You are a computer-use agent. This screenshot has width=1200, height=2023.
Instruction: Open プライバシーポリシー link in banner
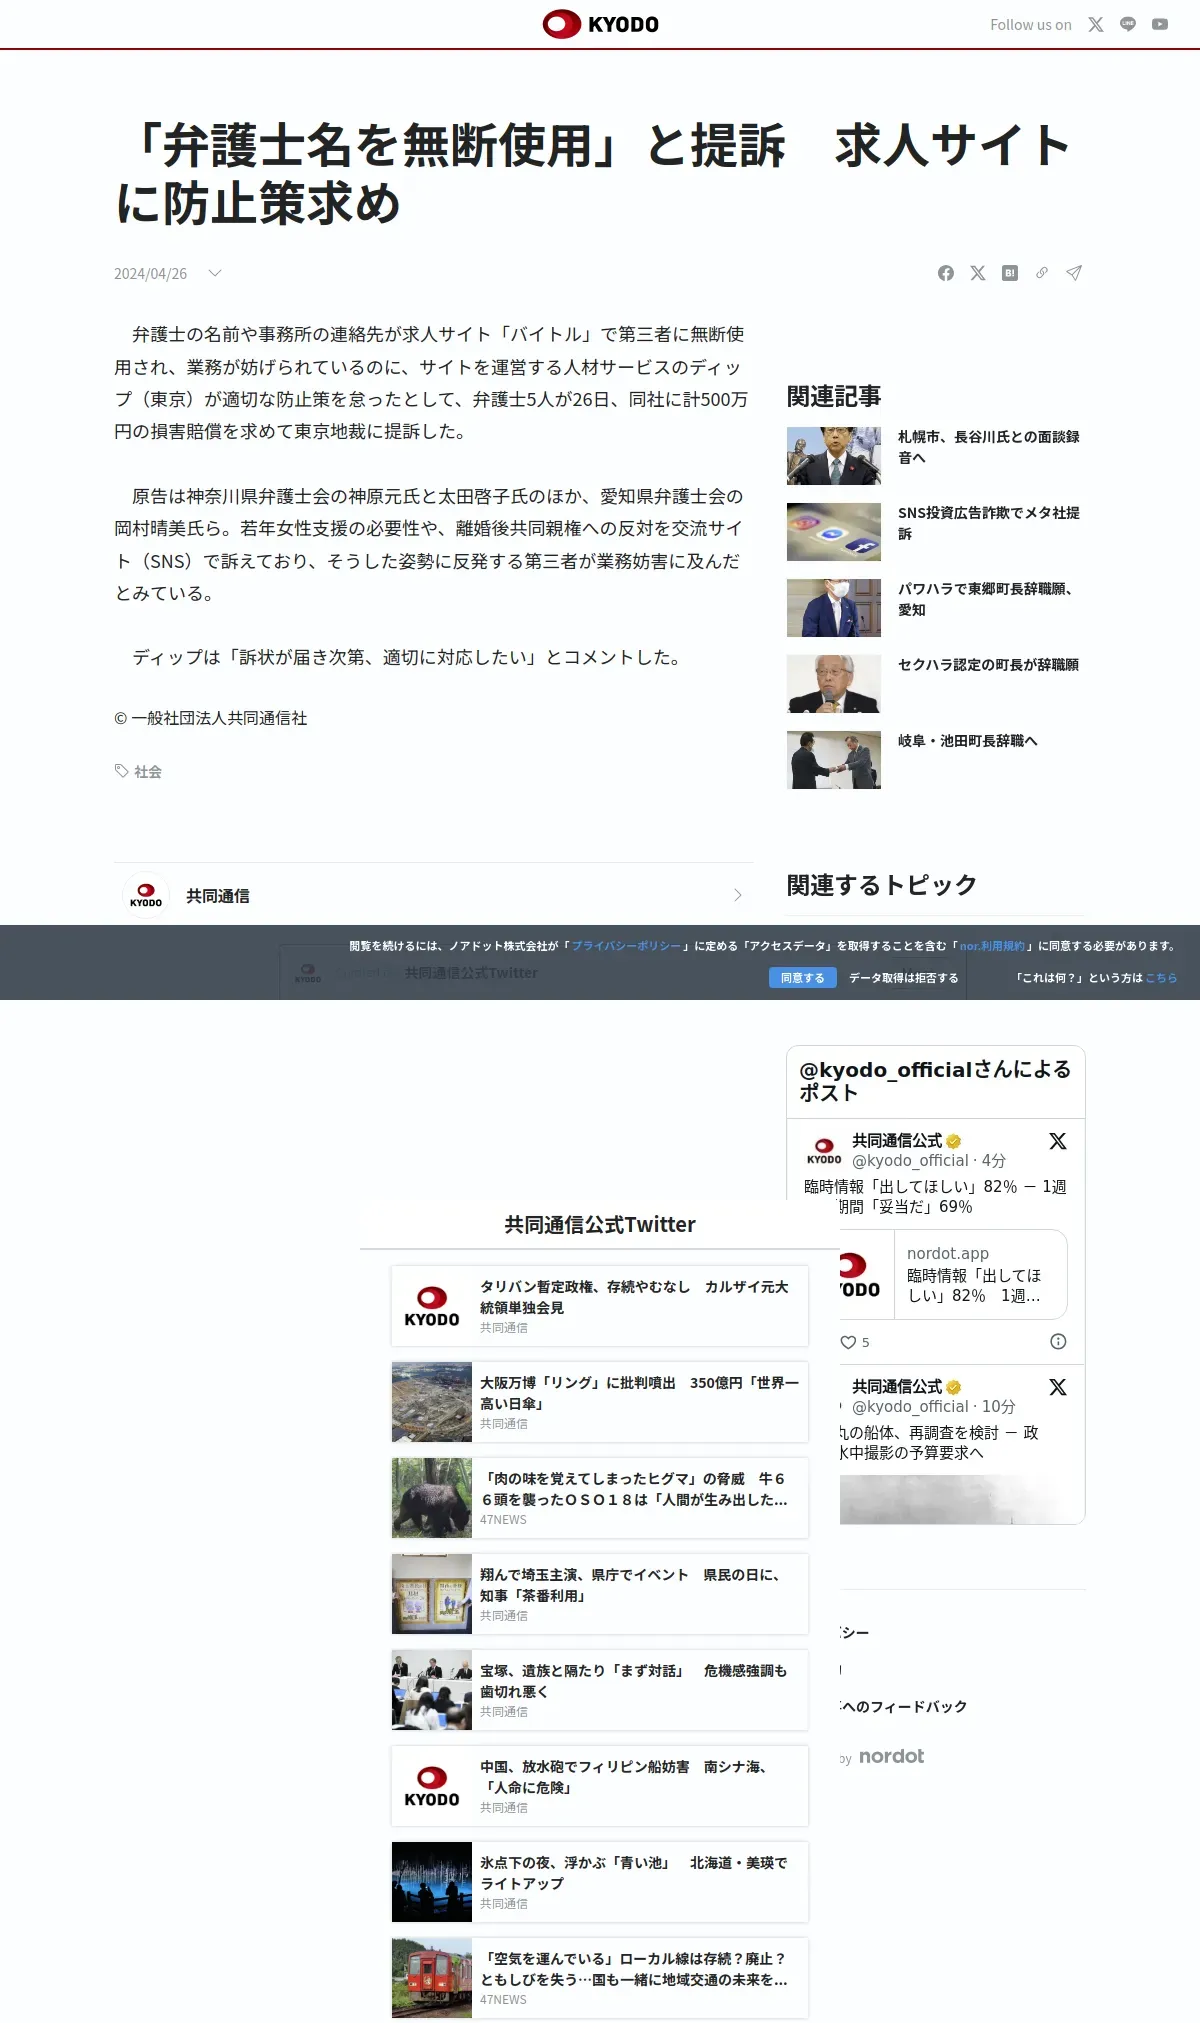coord(626,946)
